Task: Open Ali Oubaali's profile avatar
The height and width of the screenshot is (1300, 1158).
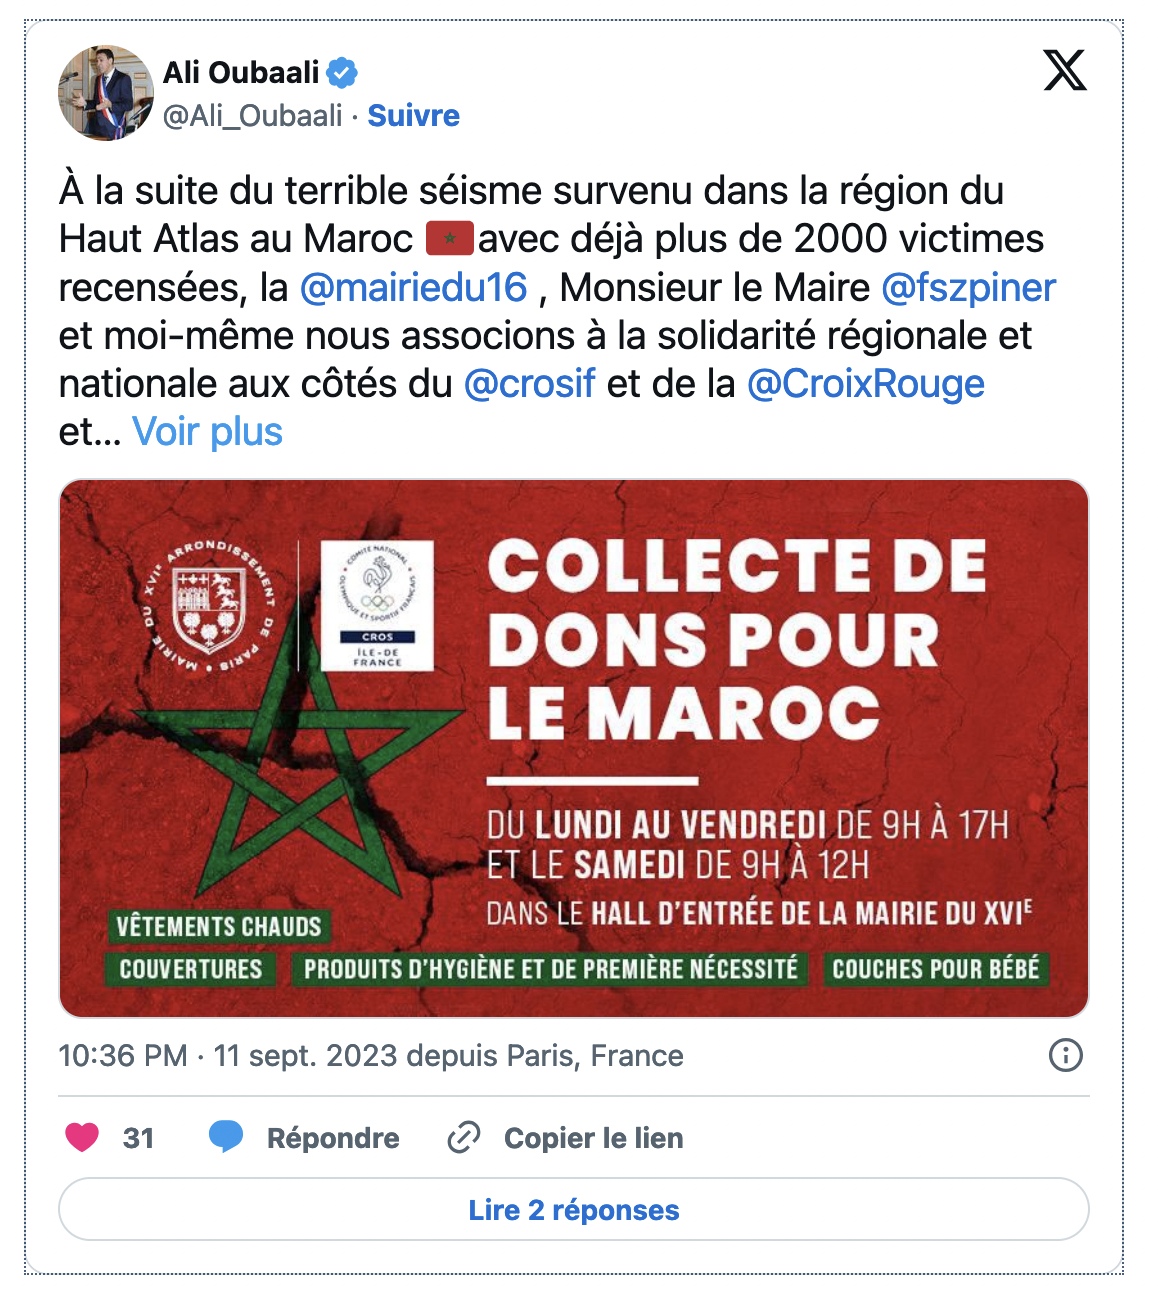Action: point(106,93)
